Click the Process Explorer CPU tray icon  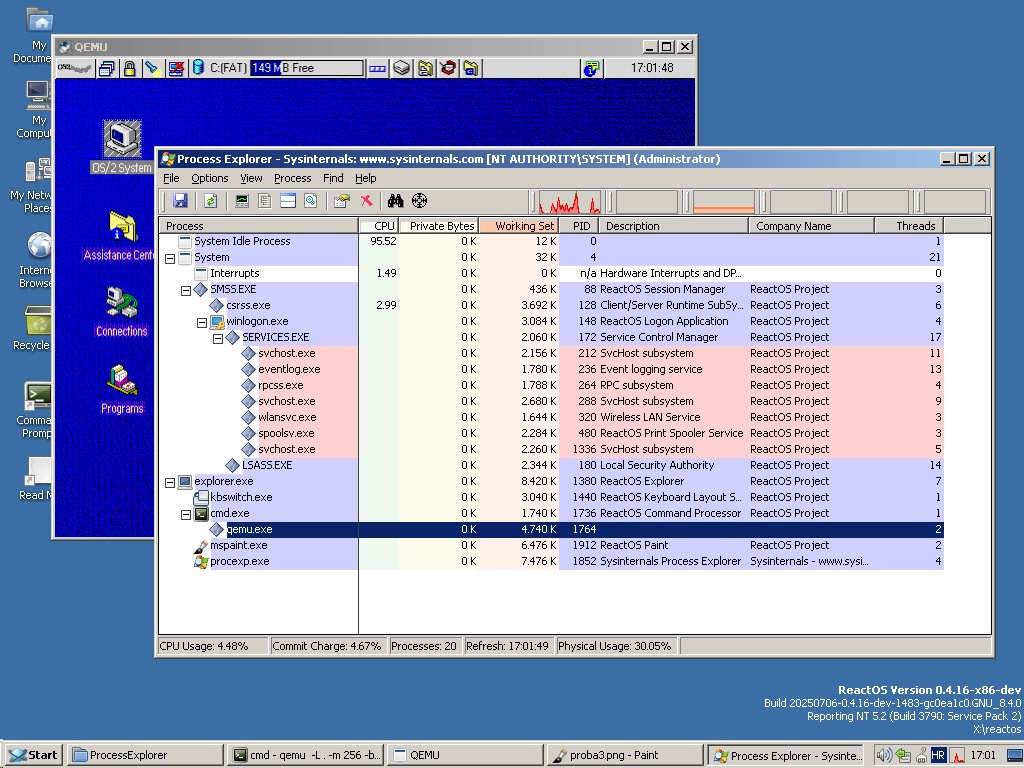(957, 755)
